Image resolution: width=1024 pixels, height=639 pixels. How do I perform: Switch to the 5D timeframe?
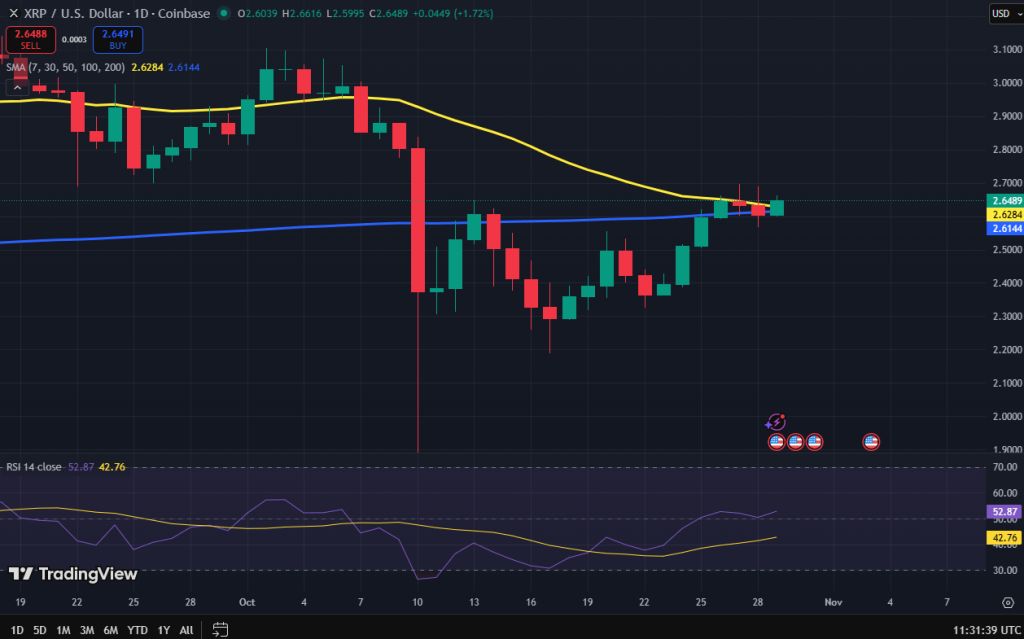pos(39,628)
